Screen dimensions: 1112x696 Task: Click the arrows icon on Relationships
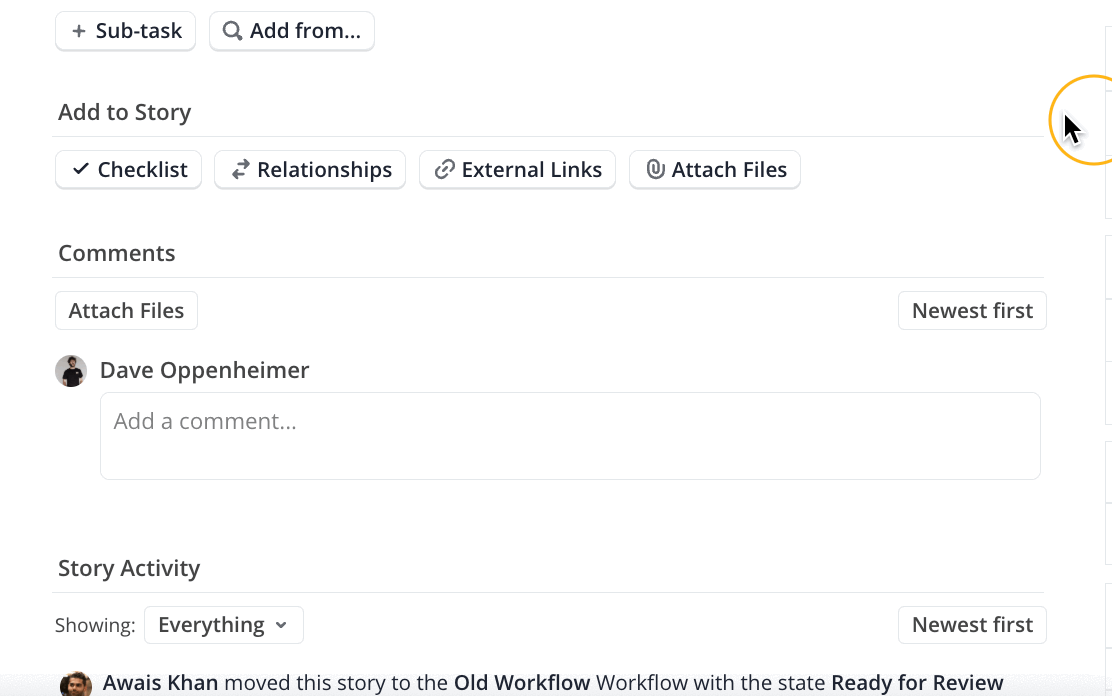click(x=240, y=170)
